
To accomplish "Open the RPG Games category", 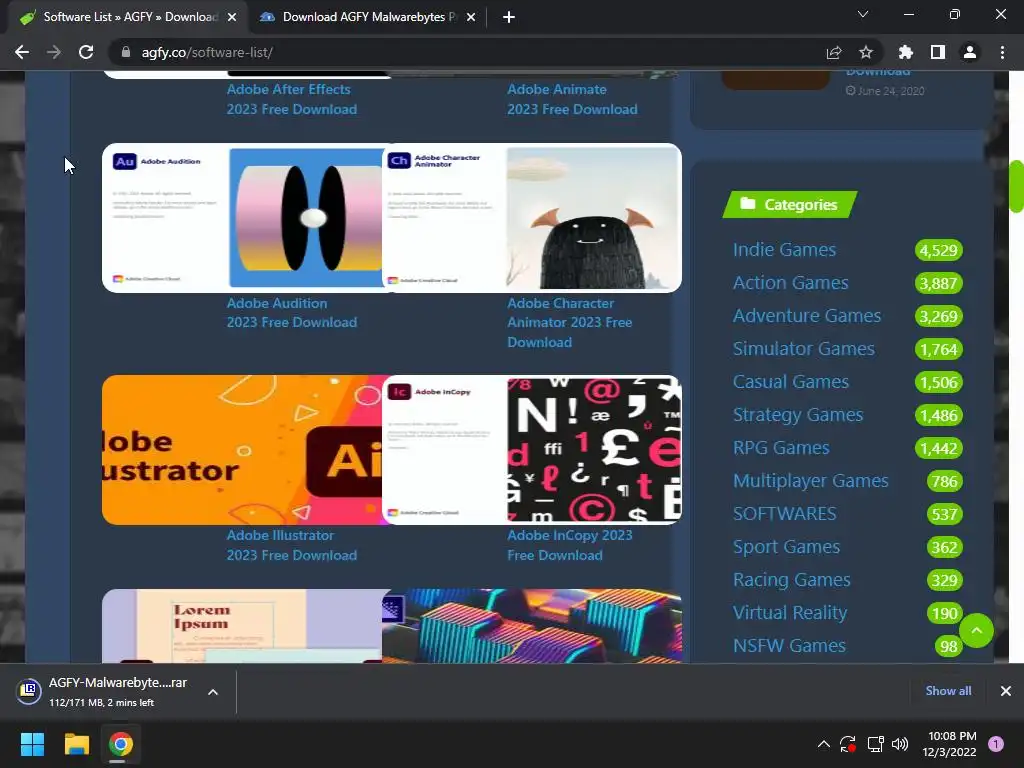I will click(x=780, y=447).
